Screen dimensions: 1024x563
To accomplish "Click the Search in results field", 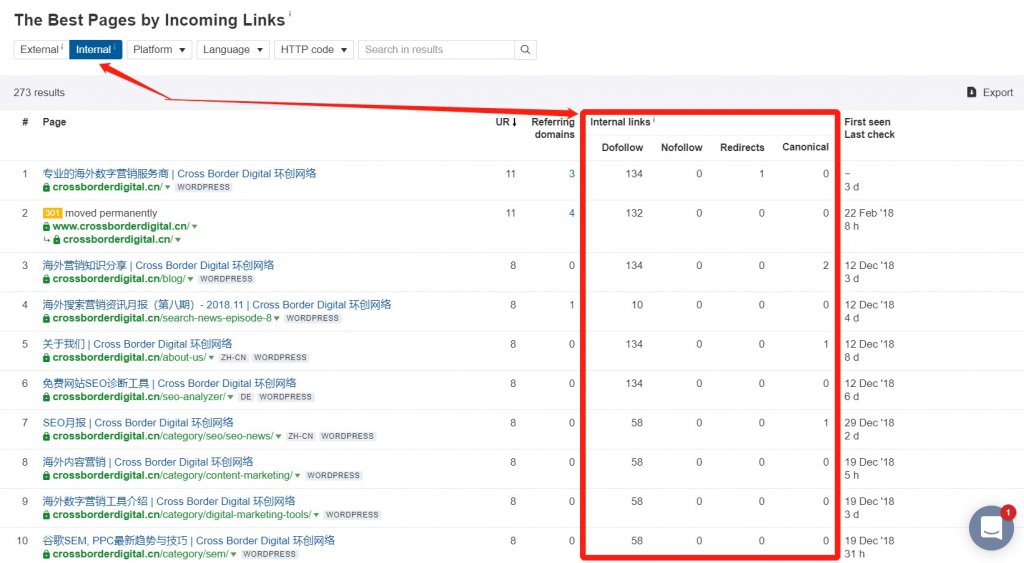I will (437, 50).
